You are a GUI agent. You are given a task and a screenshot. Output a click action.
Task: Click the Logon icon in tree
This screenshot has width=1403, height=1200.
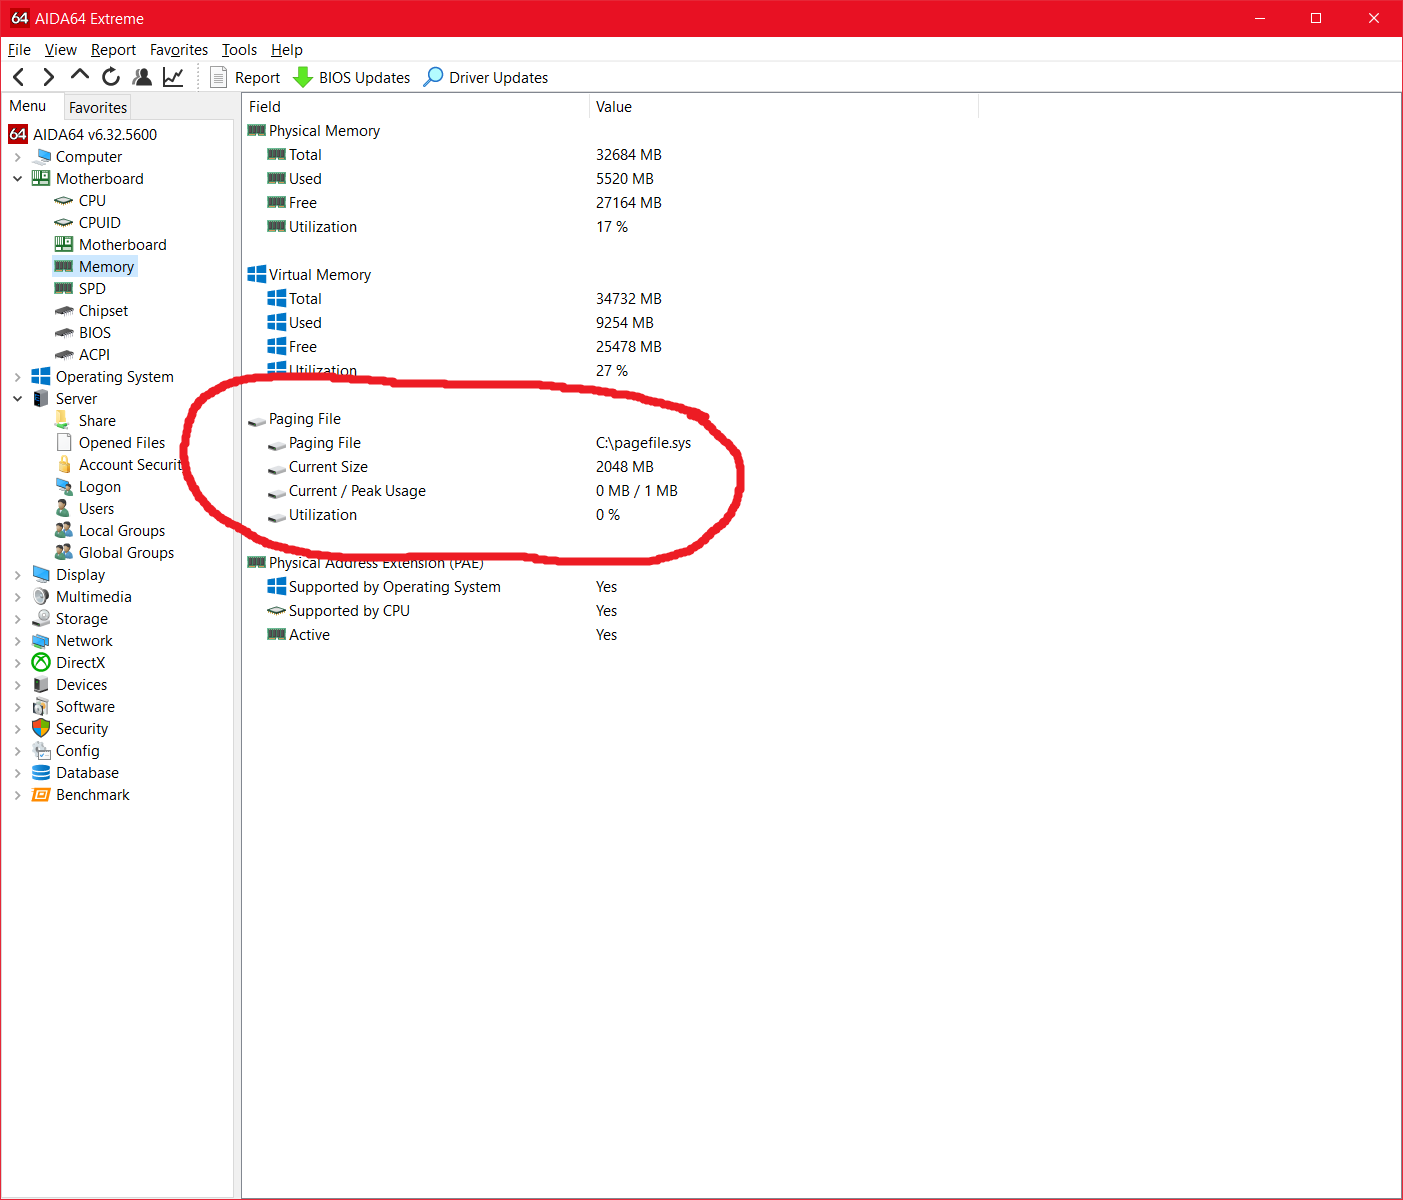pyautogui.click(x=64, y=486)
